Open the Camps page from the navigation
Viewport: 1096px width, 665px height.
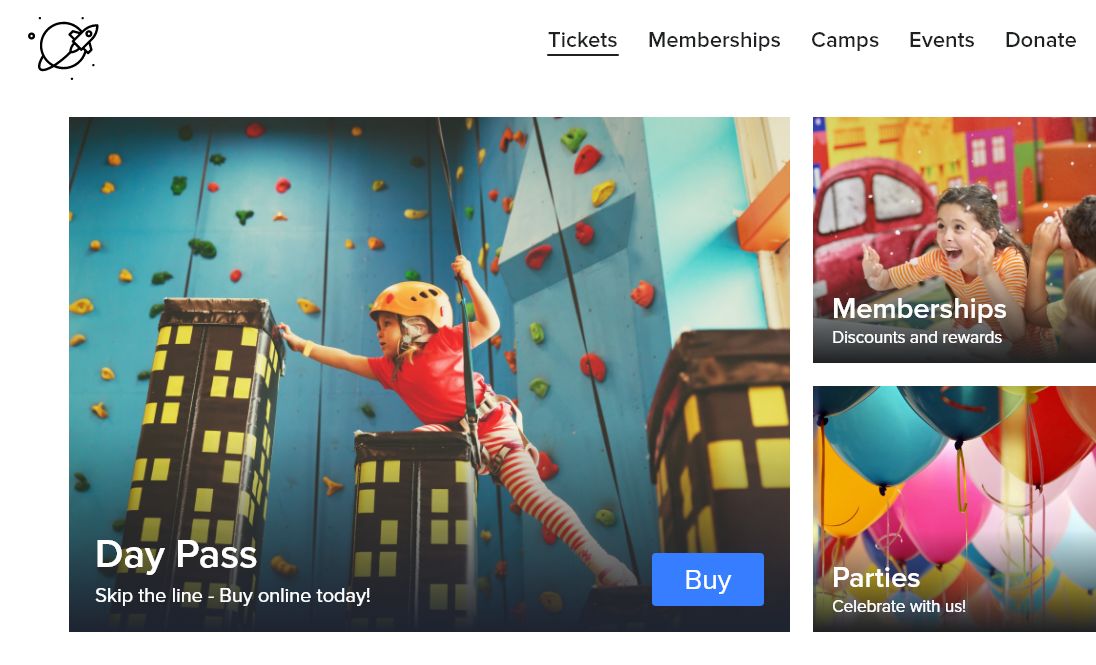coord(845,40)
